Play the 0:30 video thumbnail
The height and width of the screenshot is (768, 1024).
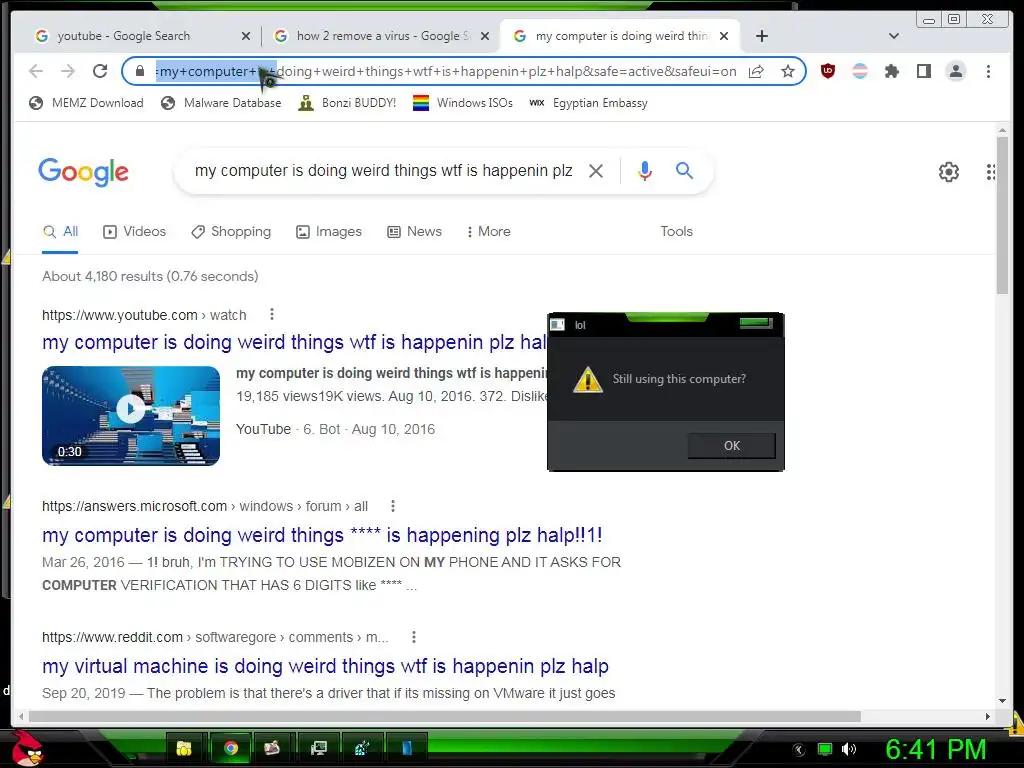pyautogui.click(x=131, y=415)
